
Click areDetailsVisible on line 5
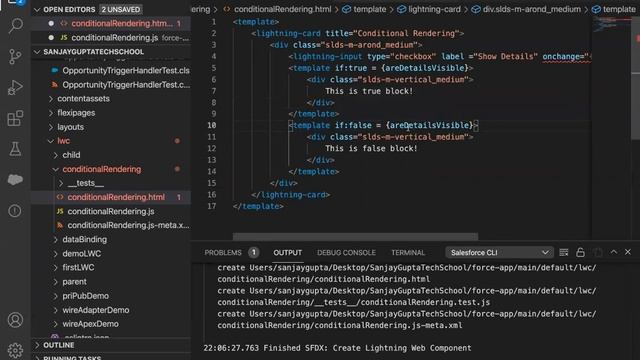[x=425, y=68]
